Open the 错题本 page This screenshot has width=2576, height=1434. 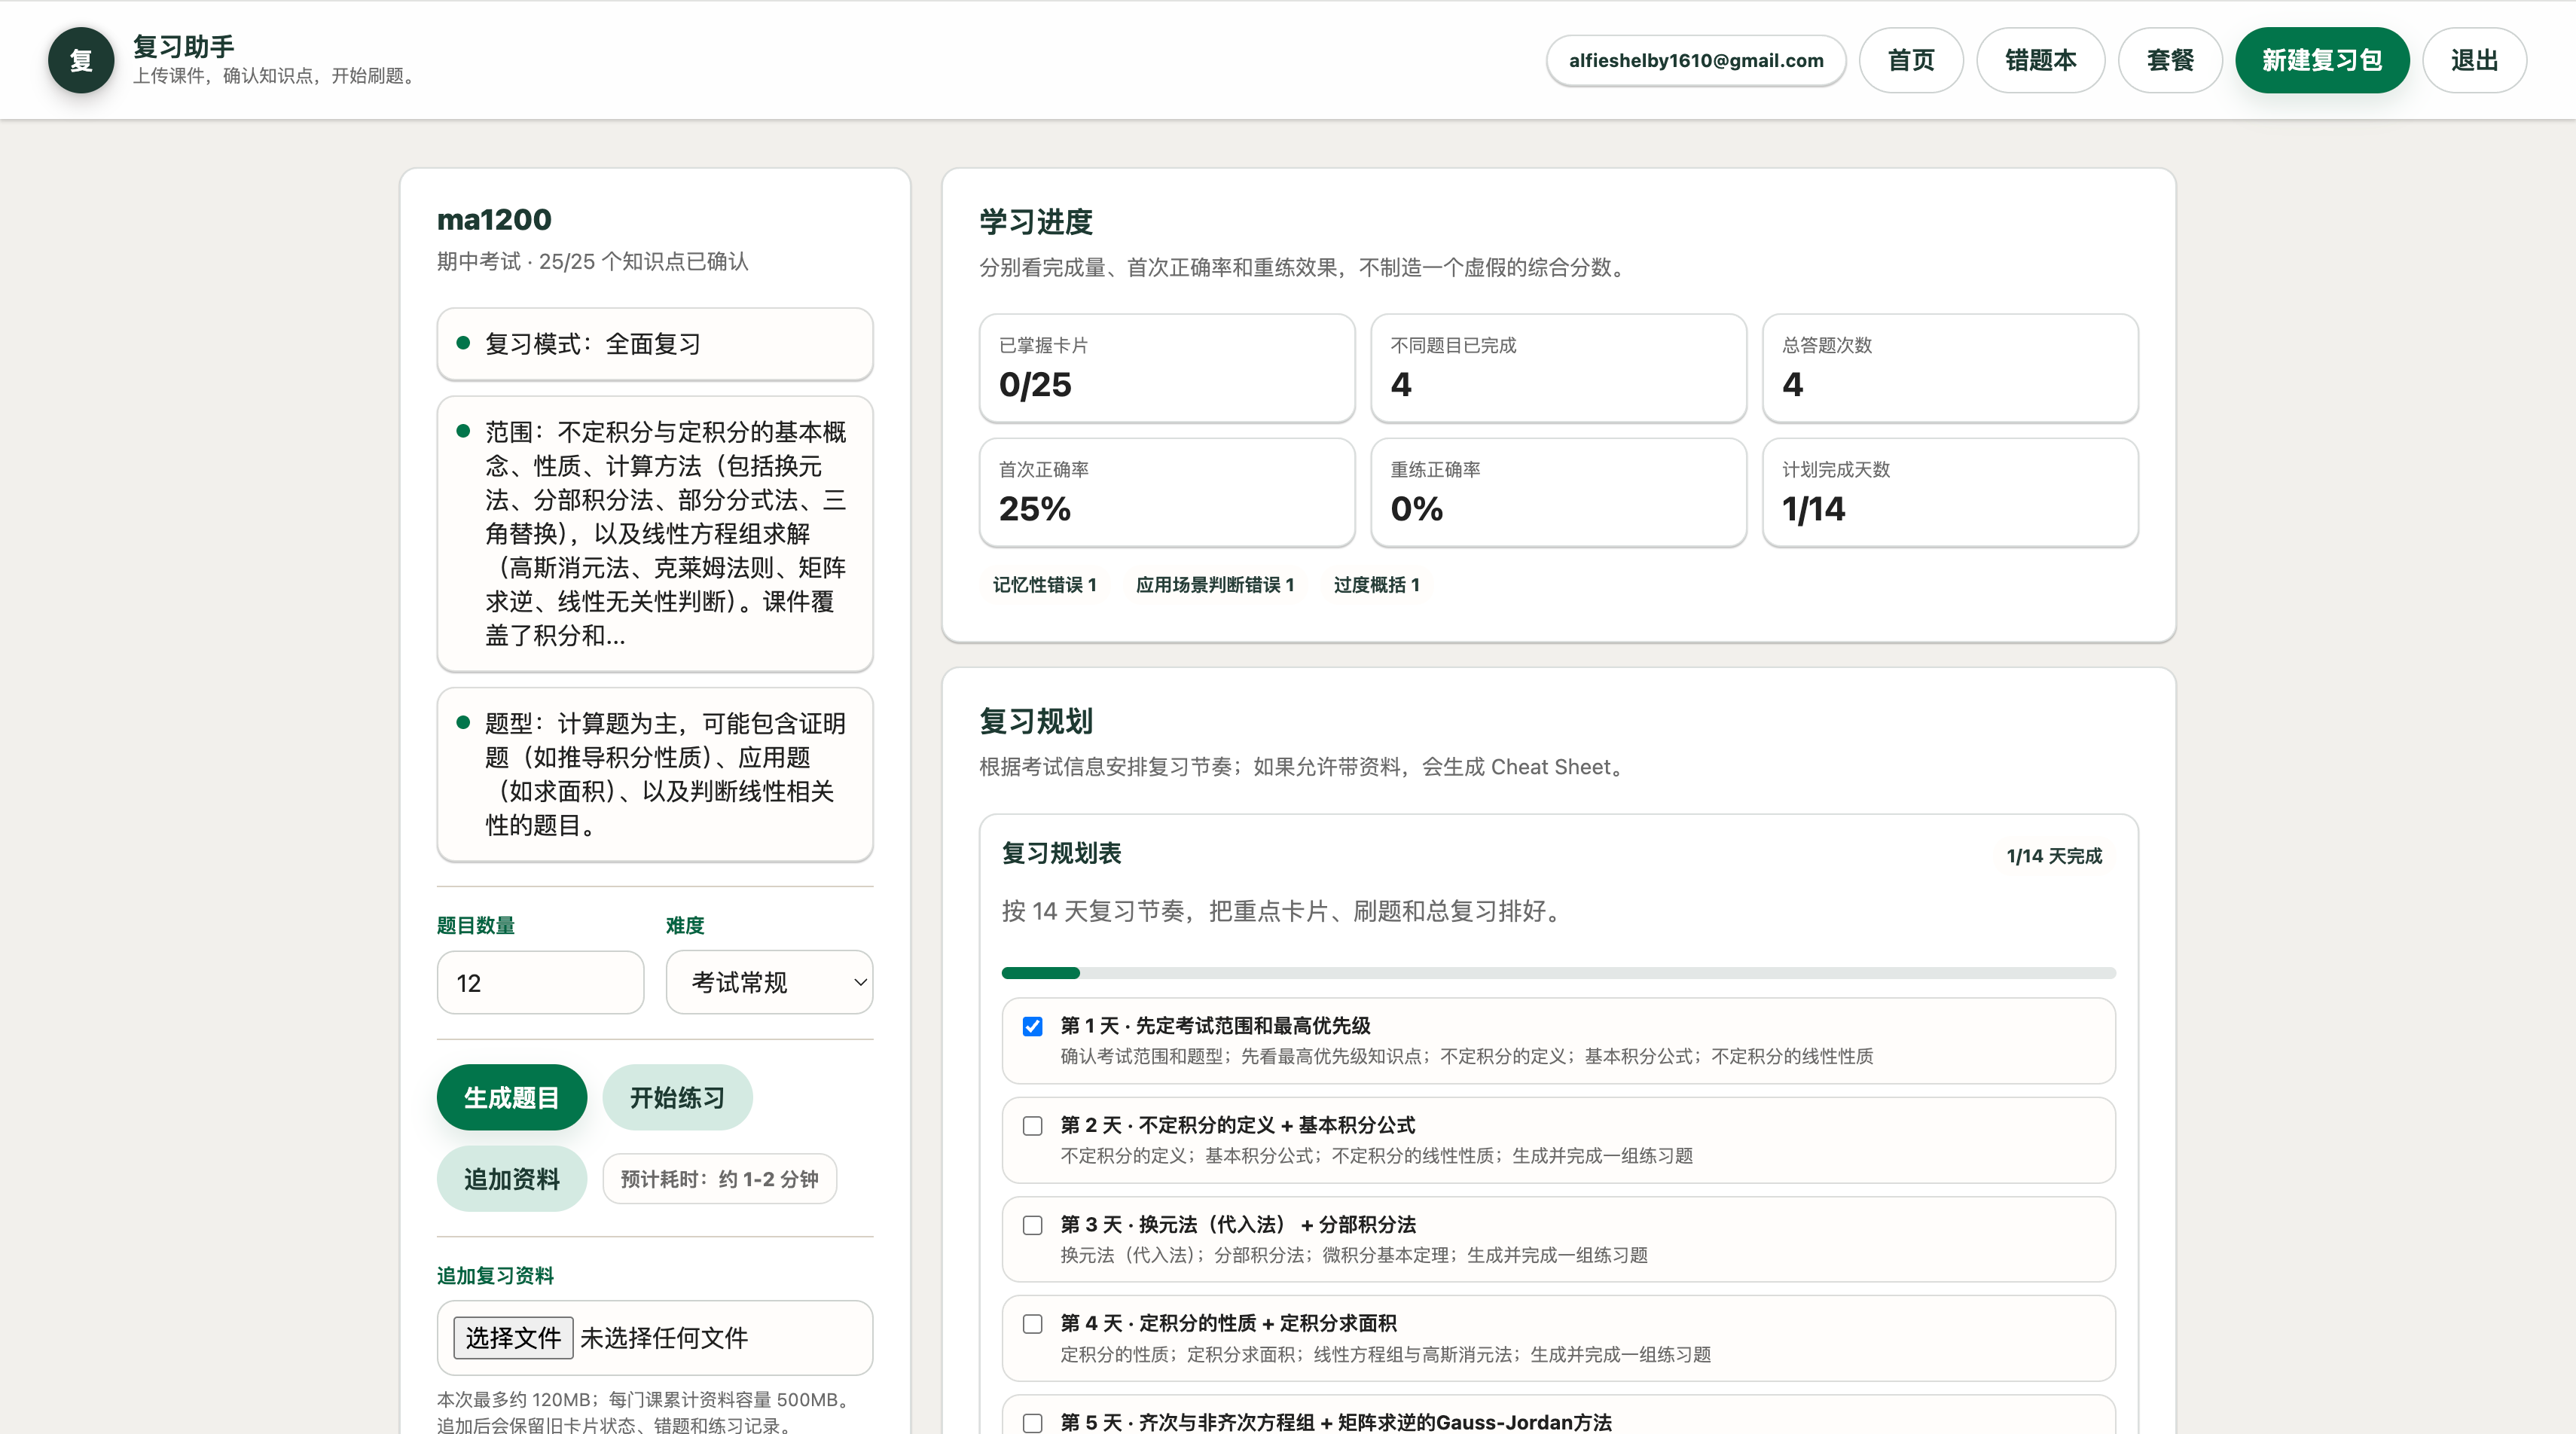(x=2040, y=60)
